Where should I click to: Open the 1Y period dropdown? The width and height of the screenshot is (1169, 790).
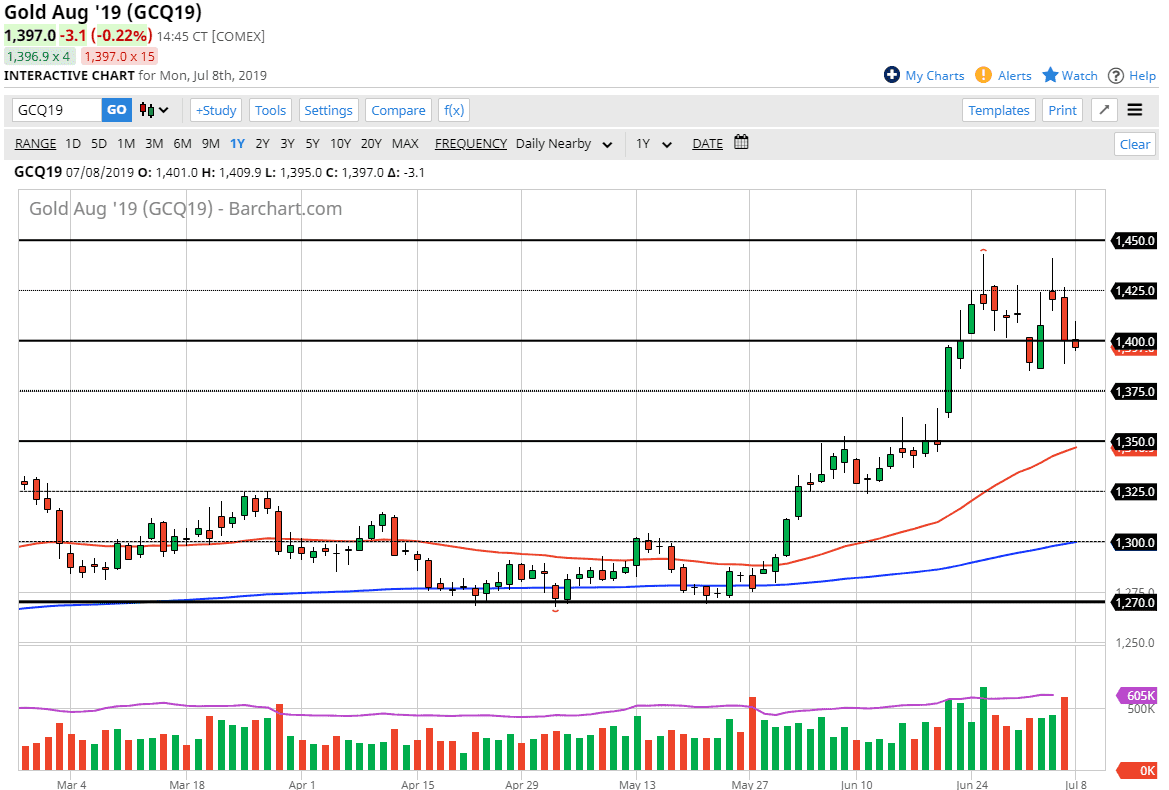point(654,143)
